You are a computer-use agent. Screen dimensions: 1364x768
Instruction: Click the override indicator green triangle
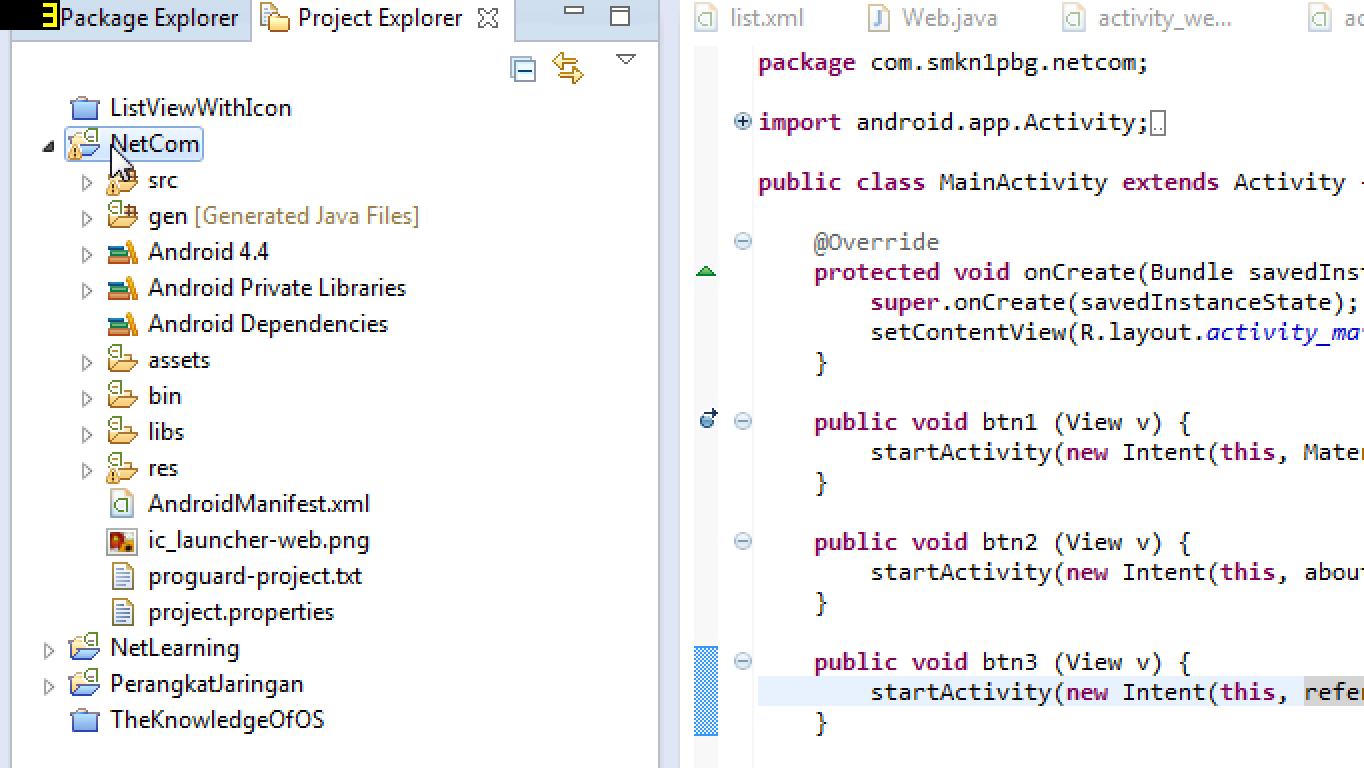706,271
